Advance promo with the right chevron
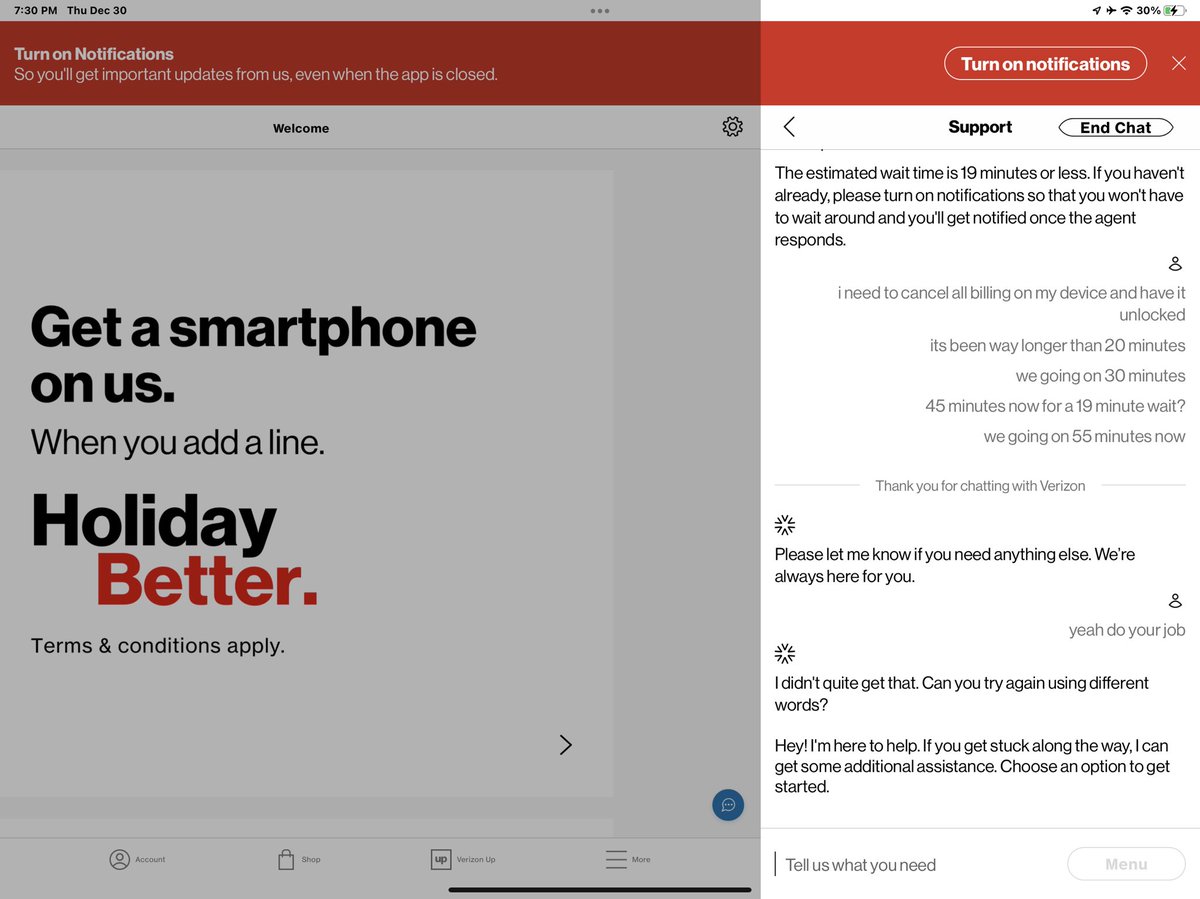Screen dimensions: 1200x899 [565, 744]
